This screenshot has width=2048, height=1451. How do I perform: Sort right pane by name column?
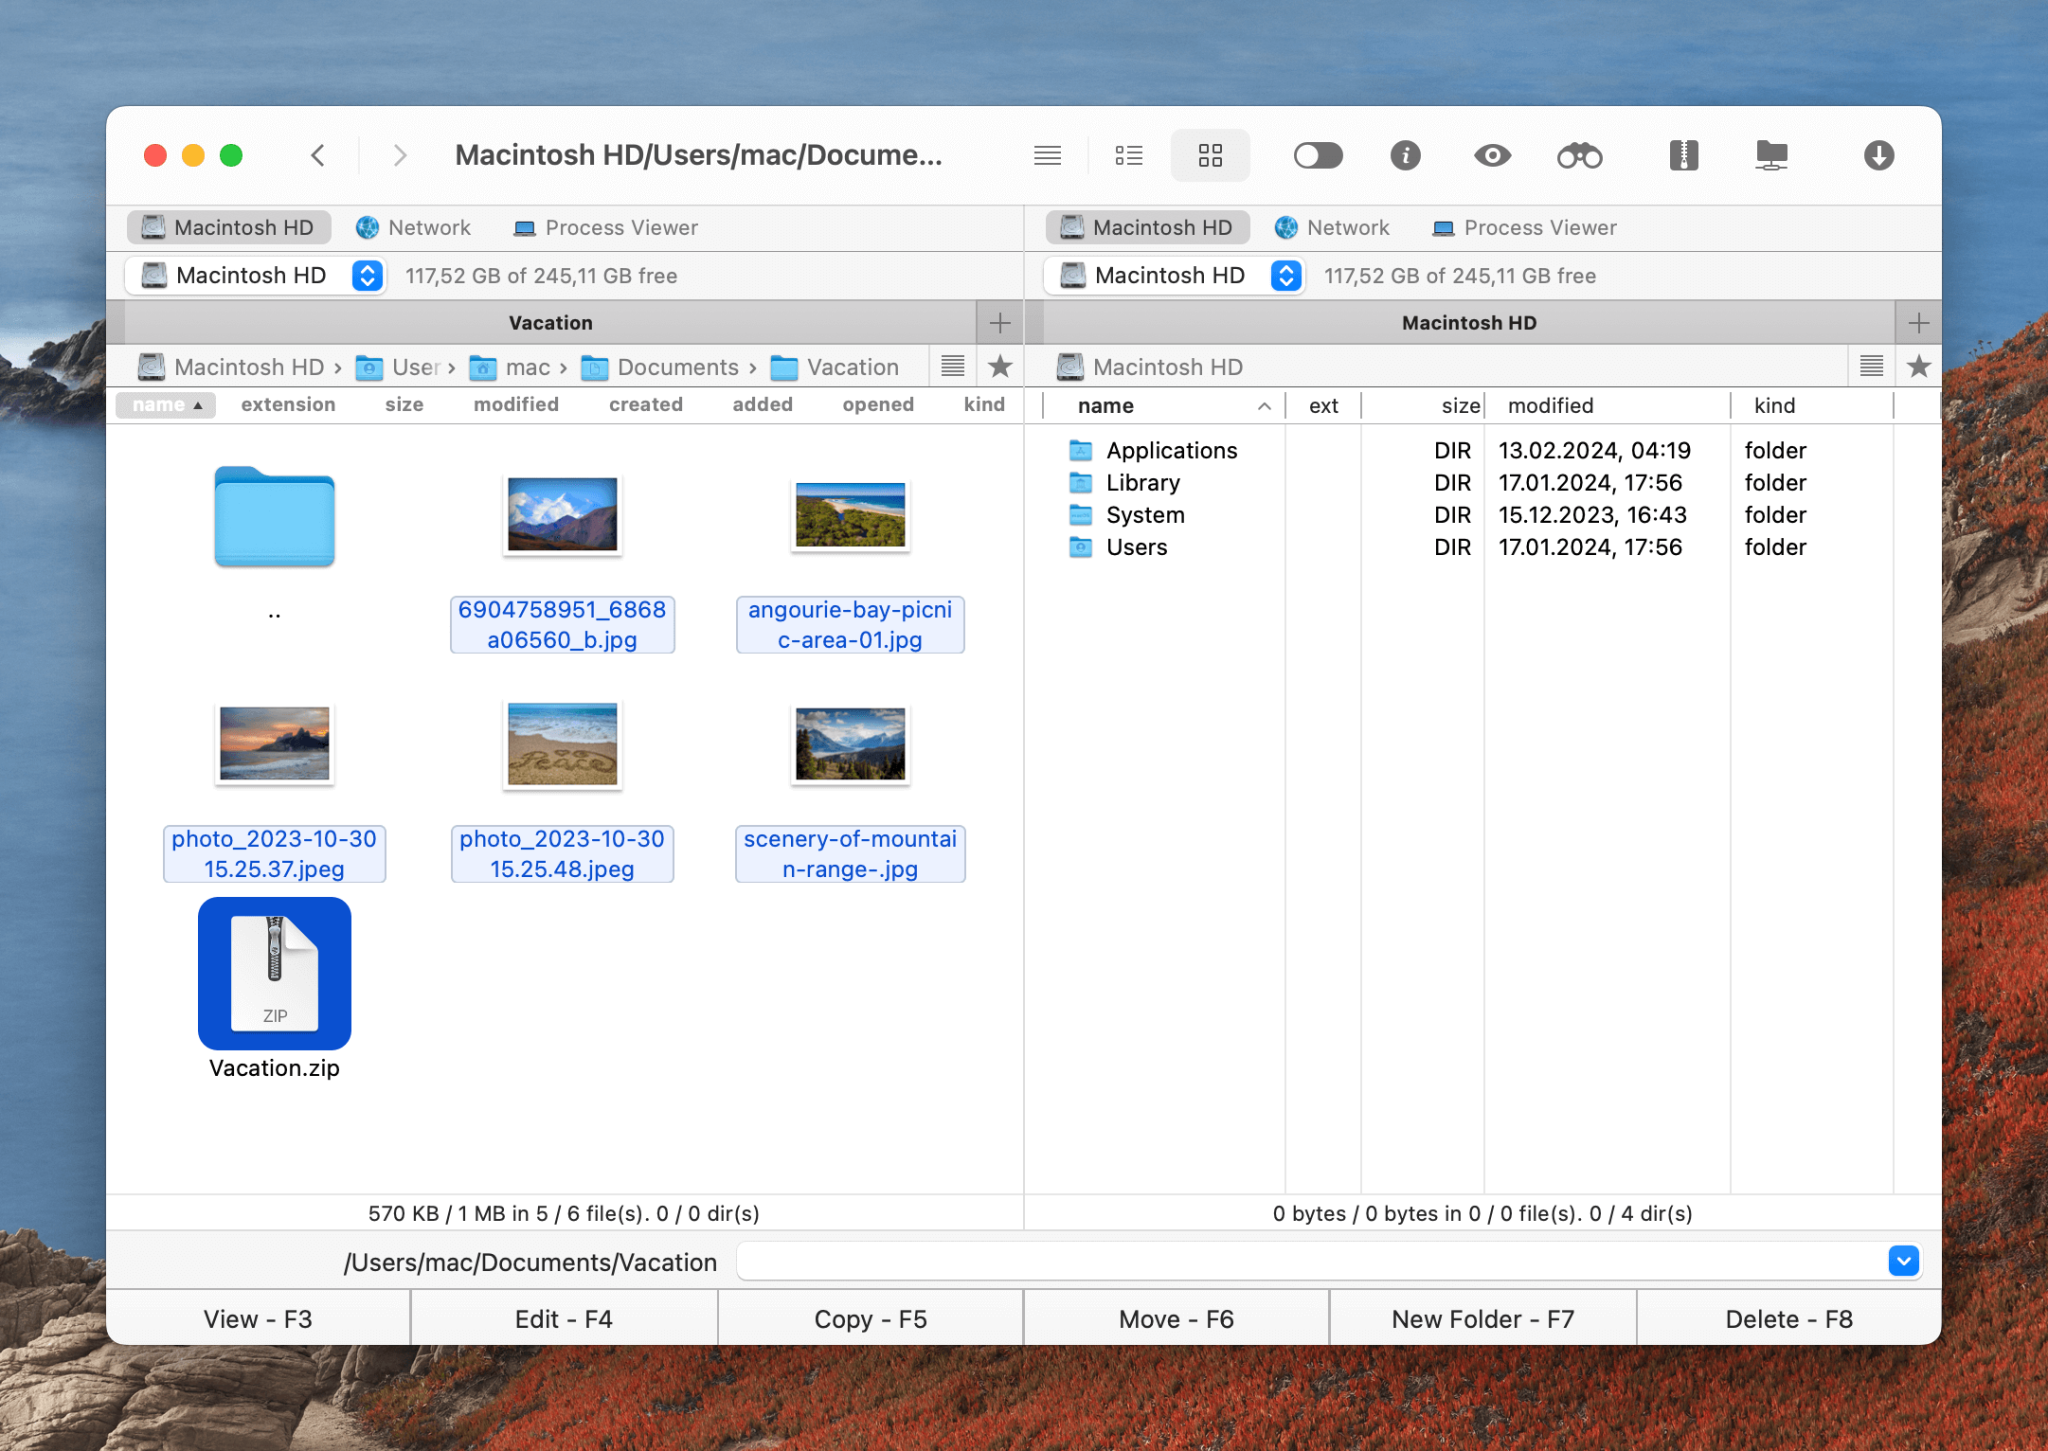tap(1105, 405)
